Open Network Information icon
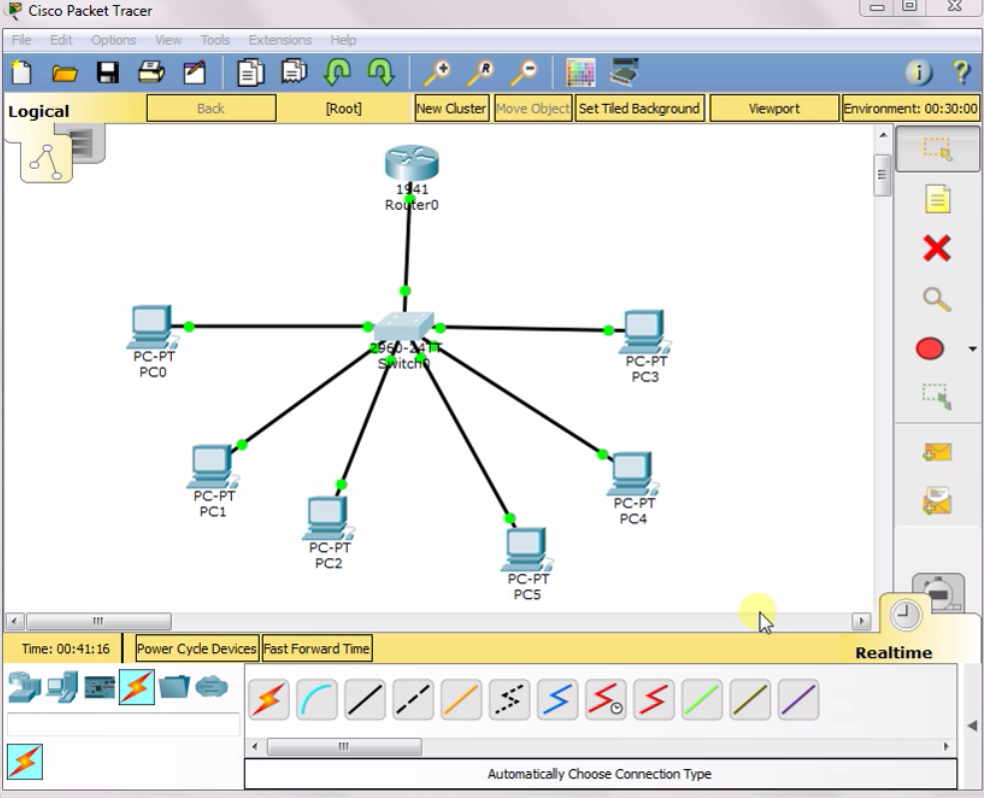This screenshot has height=798, width=984. coord(918,73)
